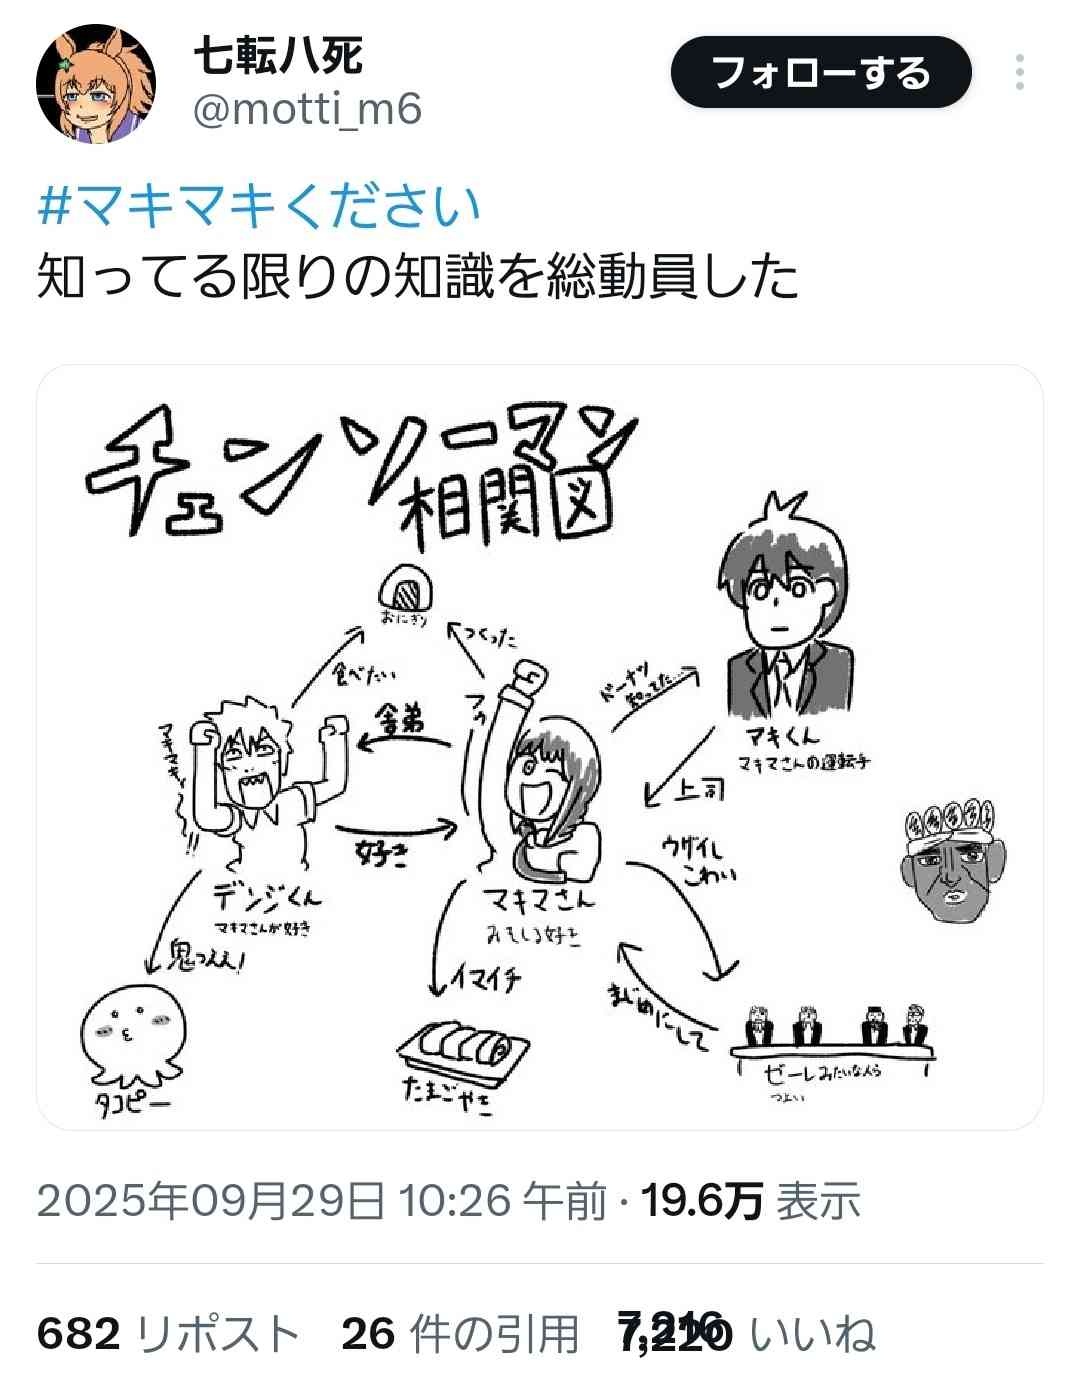View the いいね likes list

pyautogui.click(x=747, y=1334)
